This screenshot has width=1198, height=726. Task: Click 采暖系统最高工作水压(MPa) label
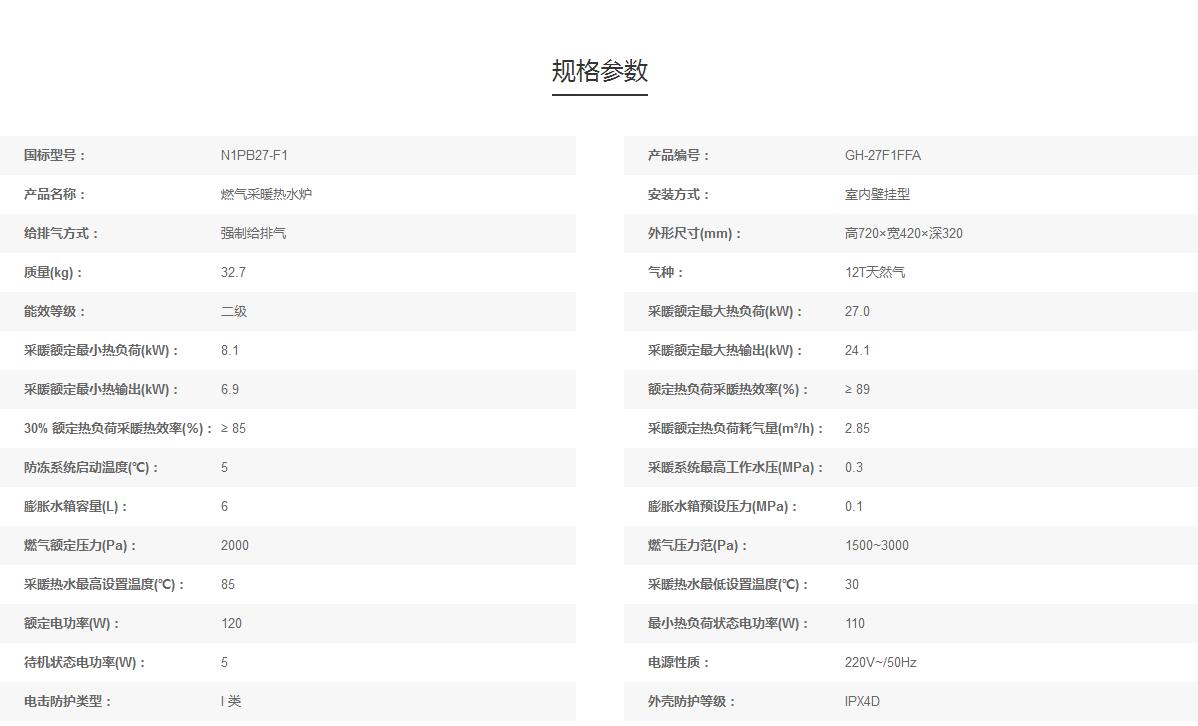click(x=736, y=467)
